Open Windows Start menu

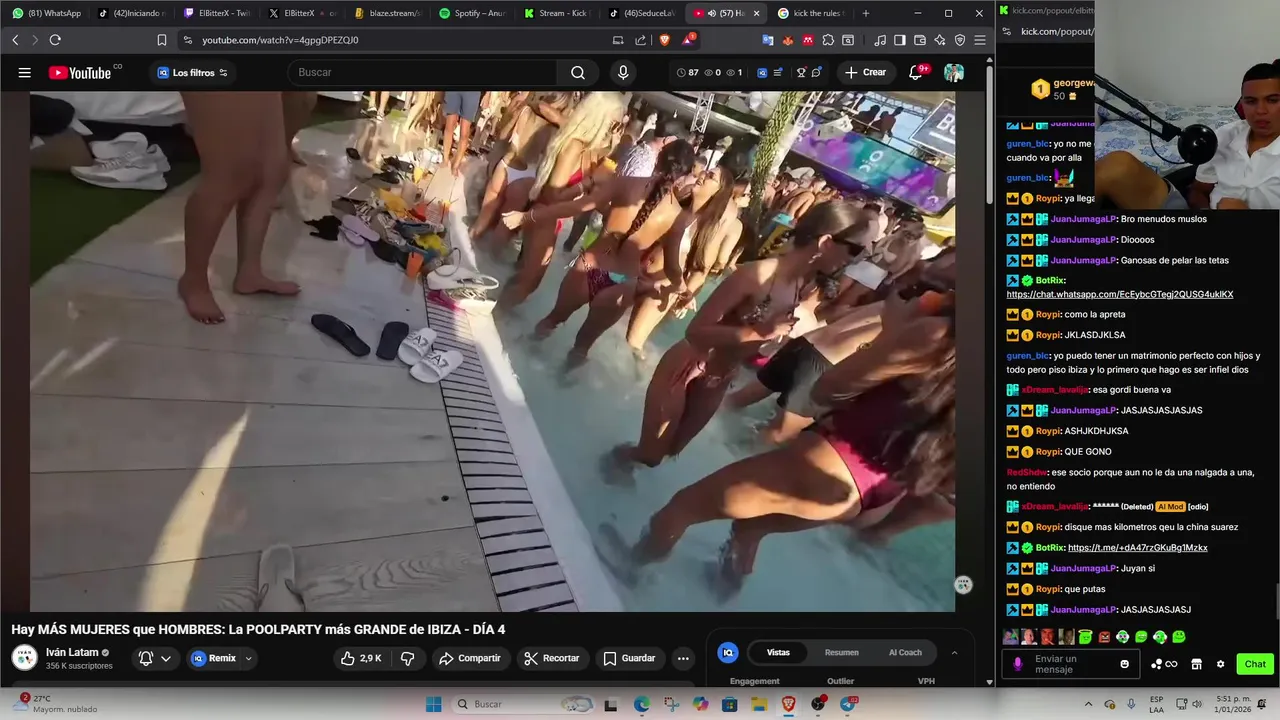[433, 704]
